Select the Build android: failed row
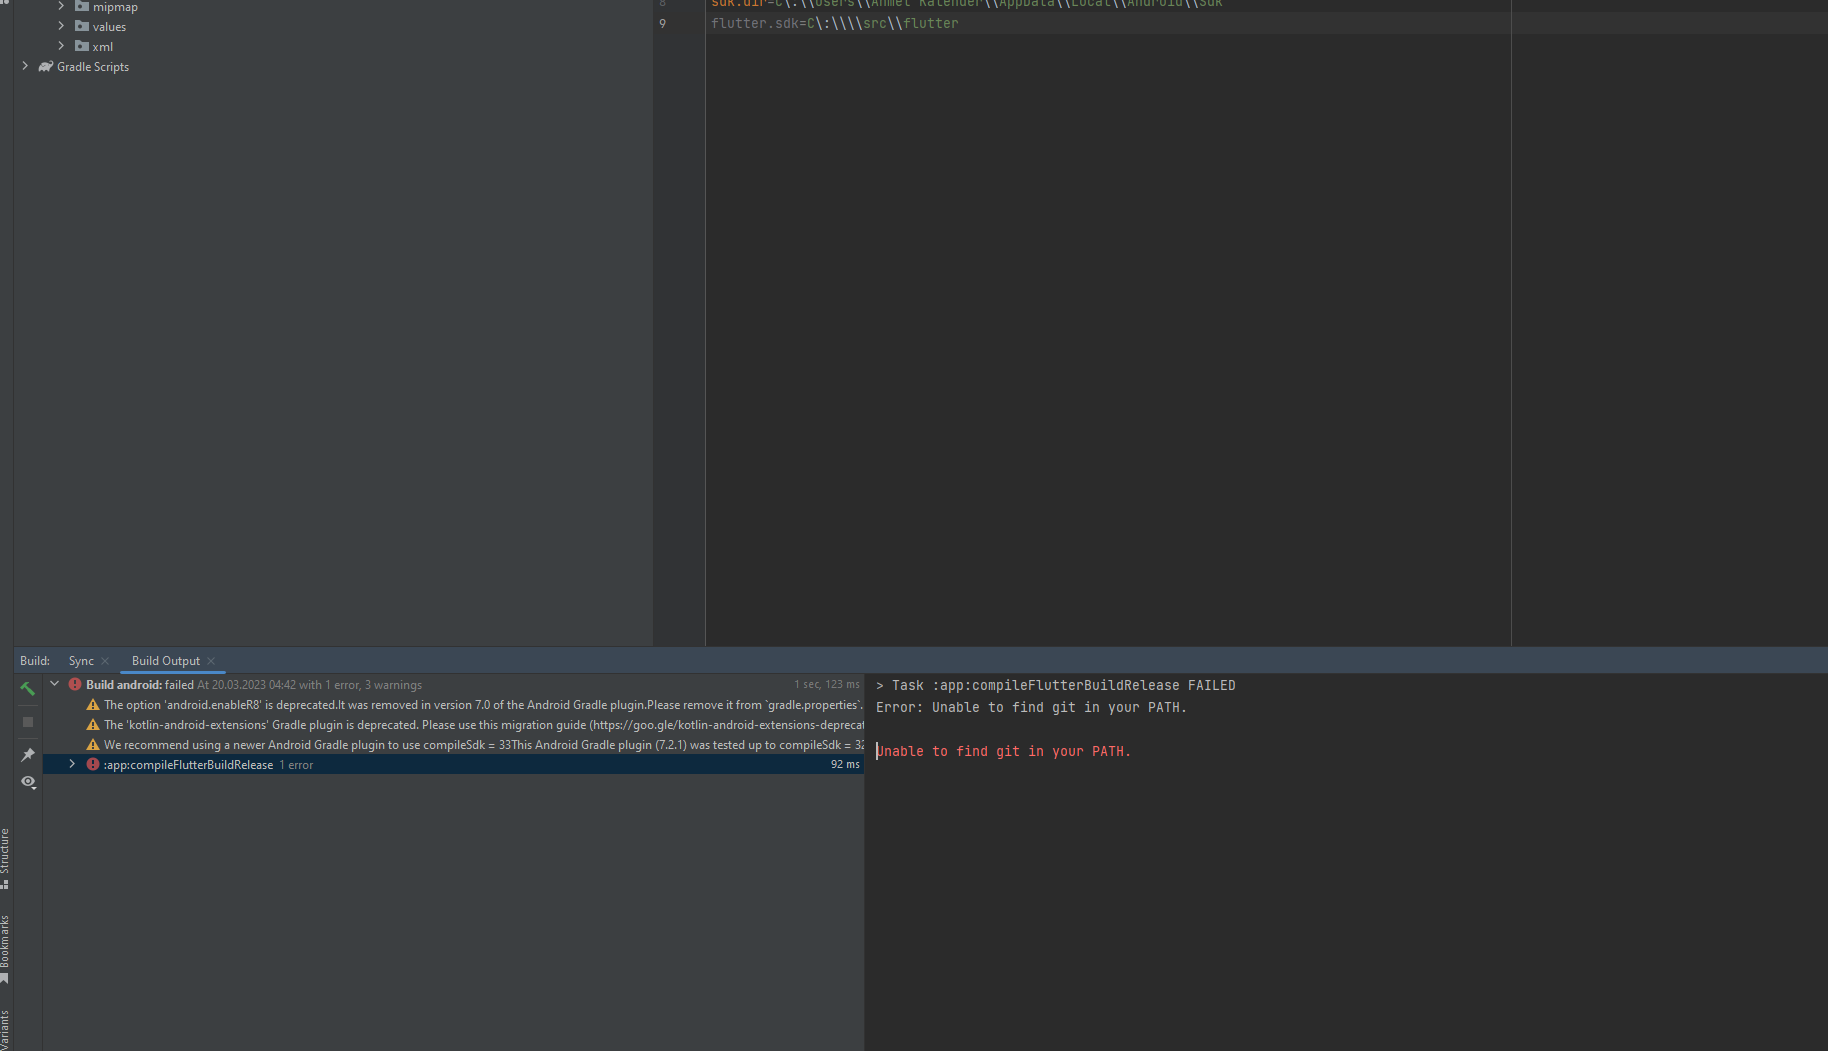This screenshot has height=1051, width=1828. pyautogui.click(x=454, y=684)
